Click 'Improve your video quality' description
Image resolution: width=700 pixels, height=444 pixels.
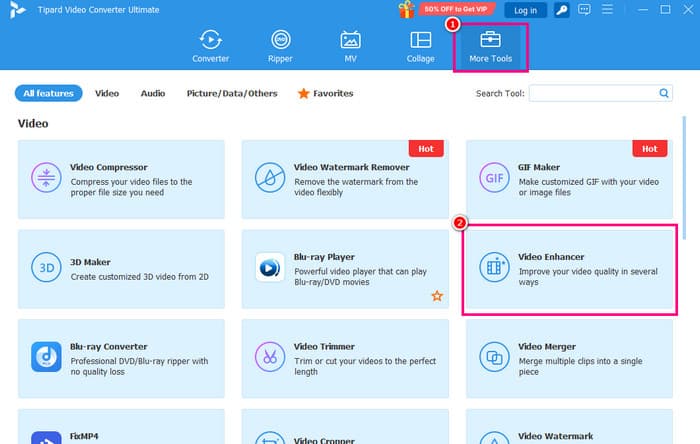(x=588, y=277)
